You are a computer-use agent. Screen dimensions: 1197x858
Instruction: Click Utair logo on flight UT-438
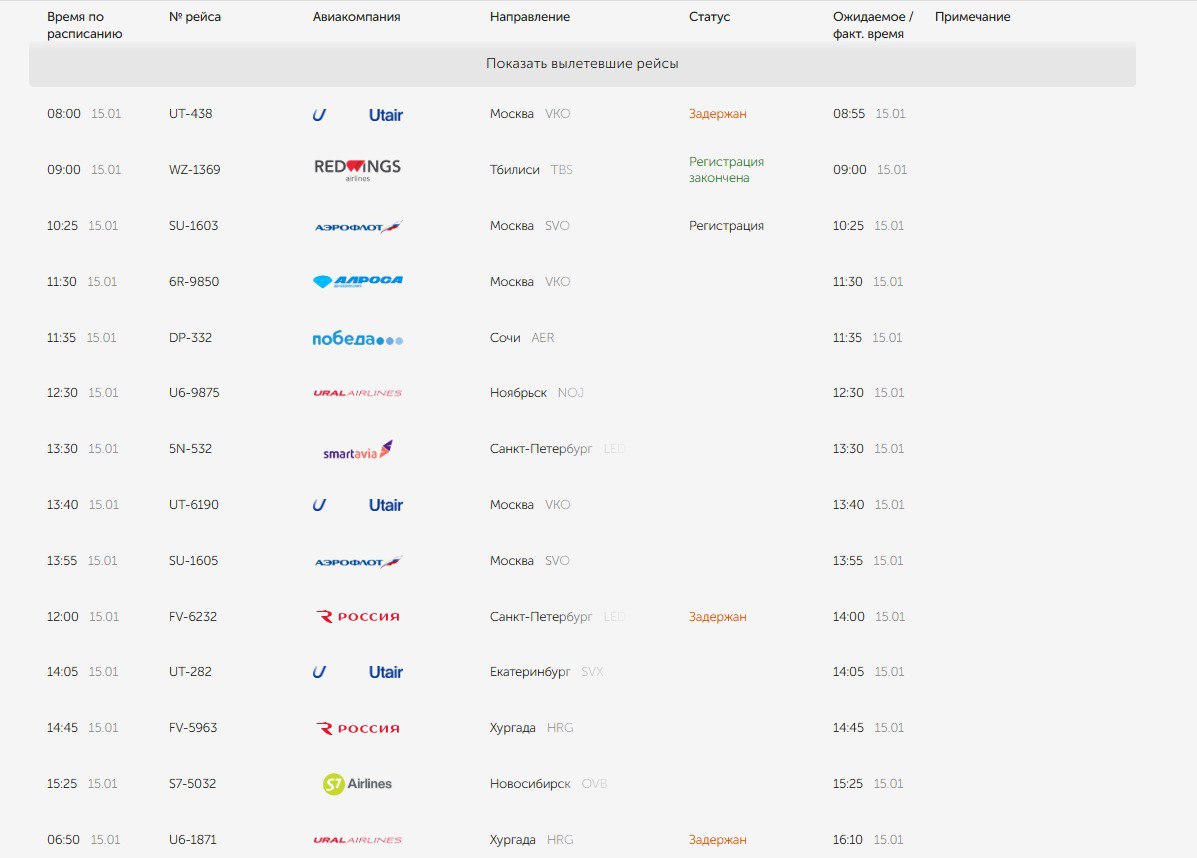(357, 115)
